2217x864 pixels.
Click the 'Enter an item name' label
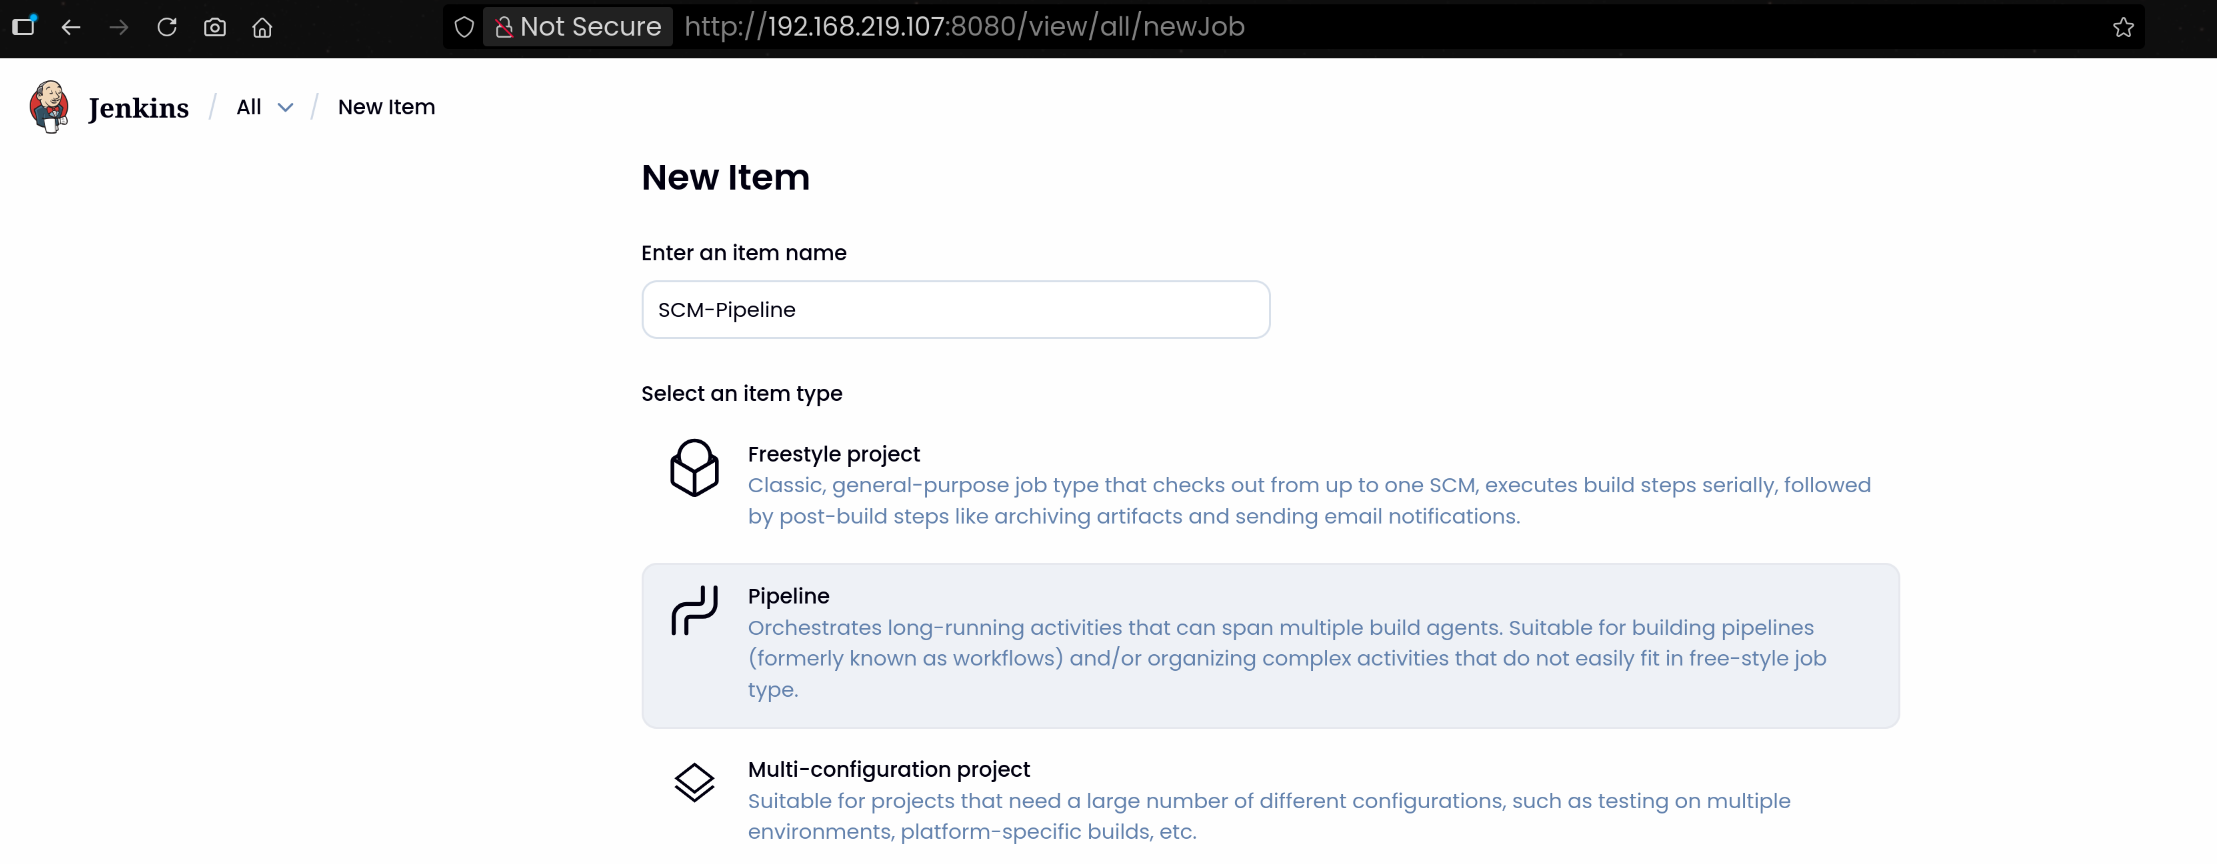click(x=744, y=253)
